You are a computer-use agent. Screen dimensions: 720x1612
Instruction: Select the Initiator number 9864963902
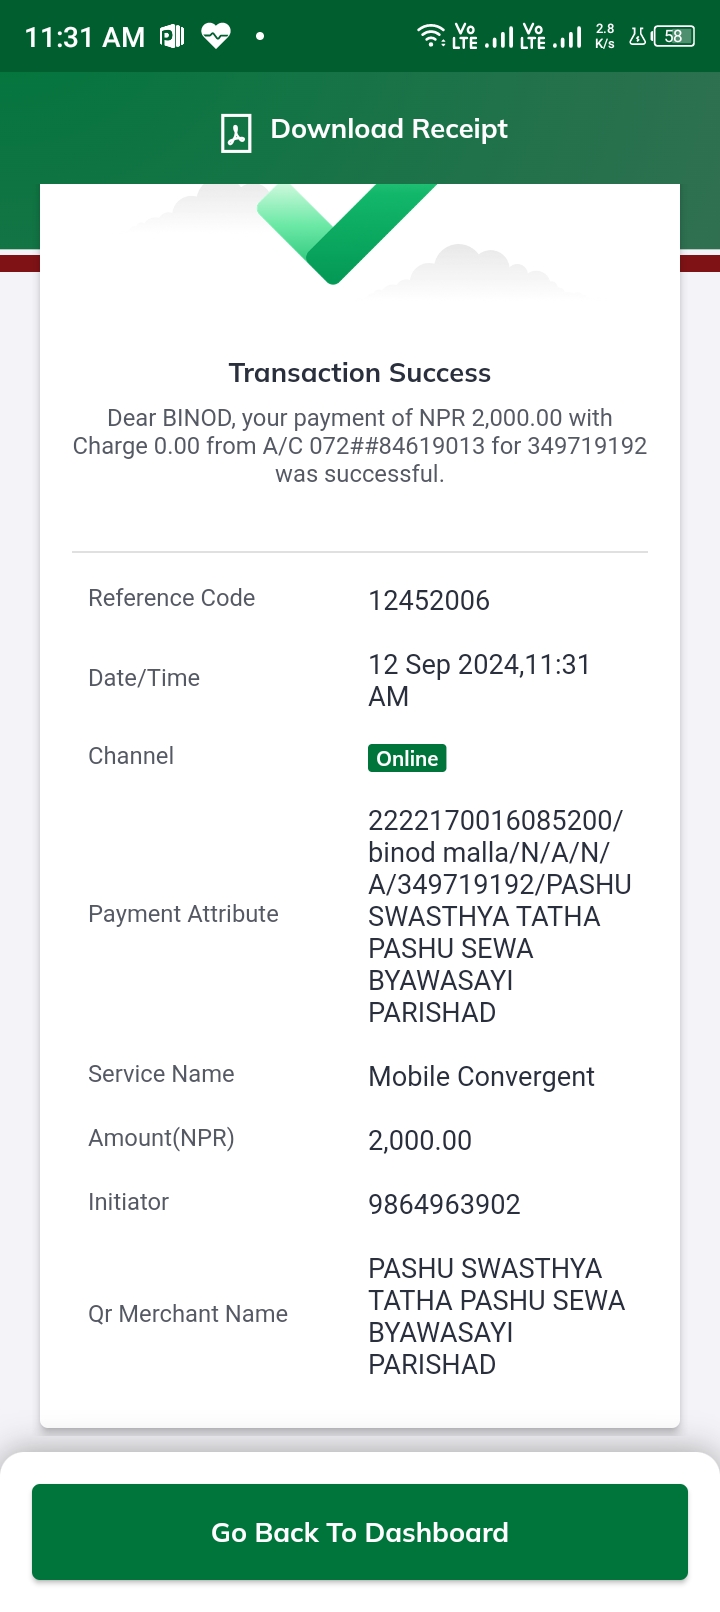click(x=444, y=1204)
